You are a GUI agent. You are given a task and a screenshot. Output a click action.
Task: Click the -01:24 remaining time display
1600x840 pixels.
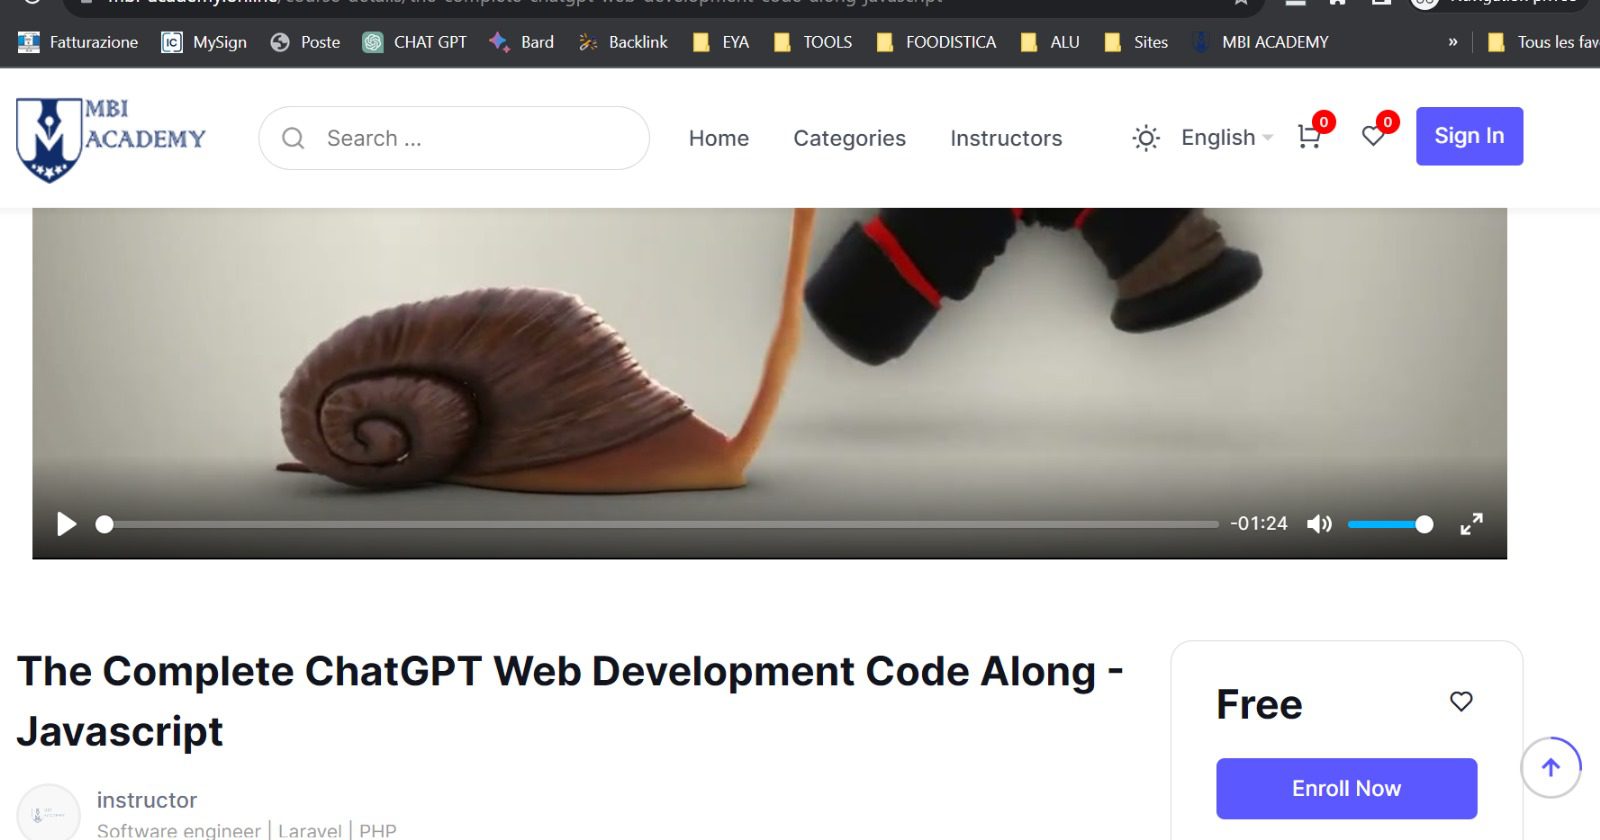pos(1259,523)
